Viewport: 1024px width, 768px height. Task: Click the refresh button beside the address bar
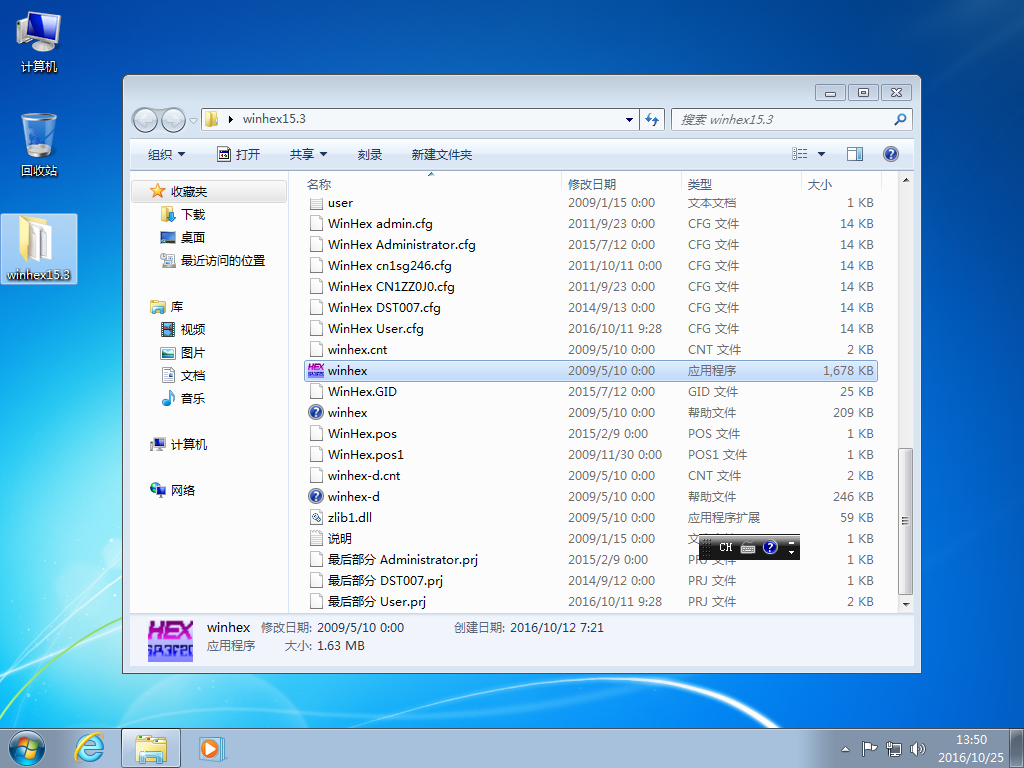pos(652,120)
